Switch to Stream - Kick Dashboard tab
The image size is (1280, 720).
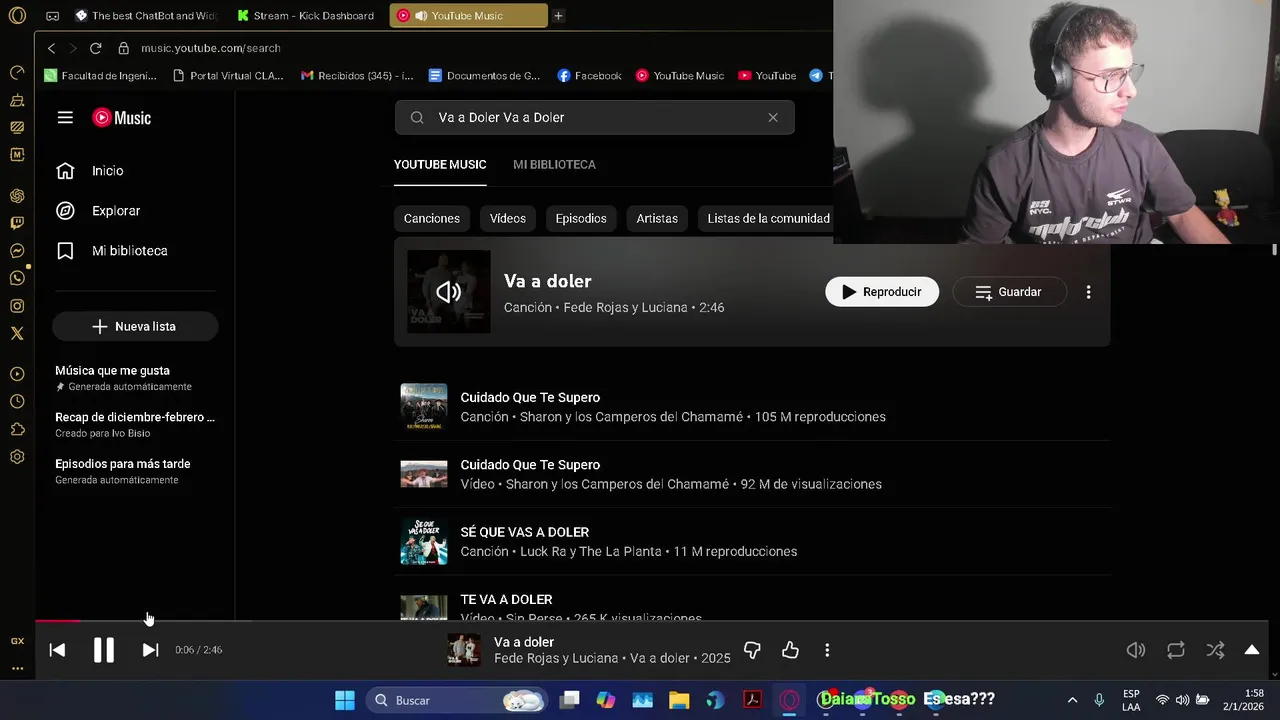(307, 16)
